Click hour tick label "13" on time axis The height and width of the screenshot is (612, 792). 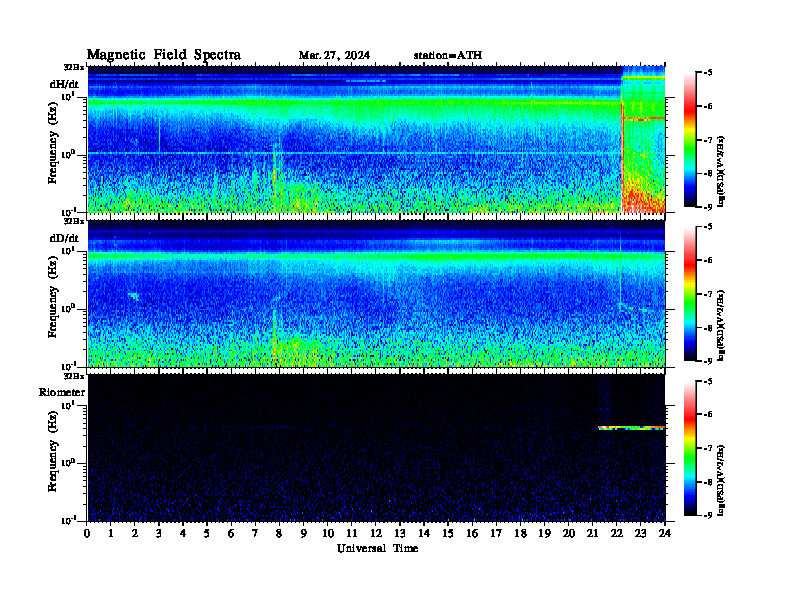point(400,533)
